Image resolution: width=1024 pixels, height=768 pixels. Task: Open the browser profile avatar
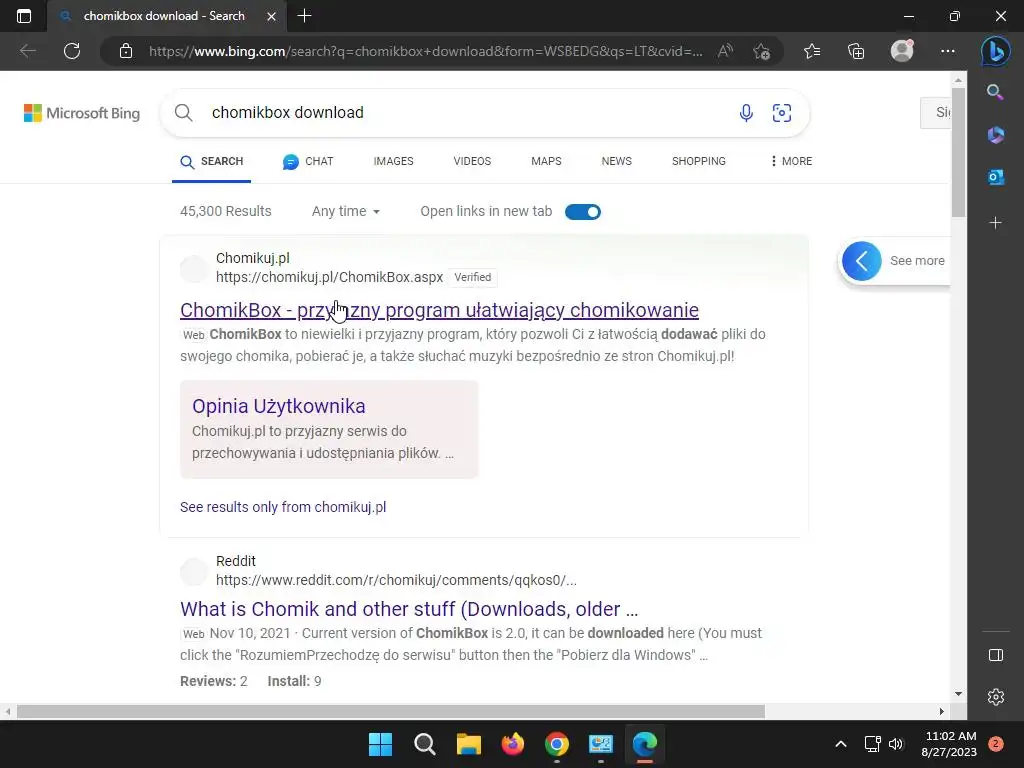(902, 50)
